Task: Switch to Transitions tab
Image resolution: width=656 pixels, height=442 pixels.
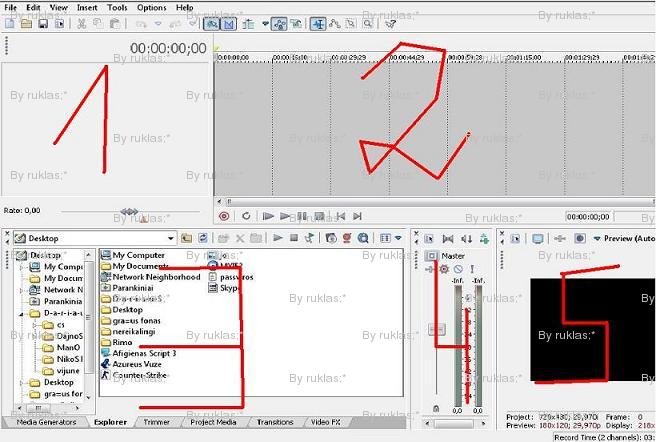Action: pyautogui.click(x=275, y=422)
